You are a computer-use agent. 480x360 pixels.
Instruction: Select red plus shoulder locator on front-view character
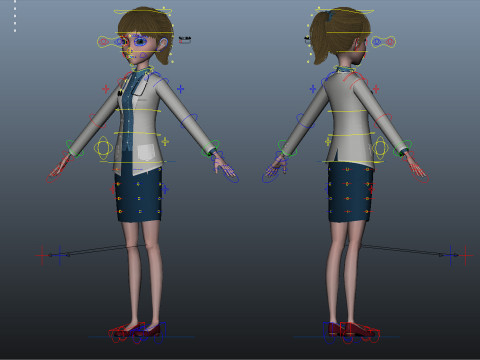[x=106, y=89]
